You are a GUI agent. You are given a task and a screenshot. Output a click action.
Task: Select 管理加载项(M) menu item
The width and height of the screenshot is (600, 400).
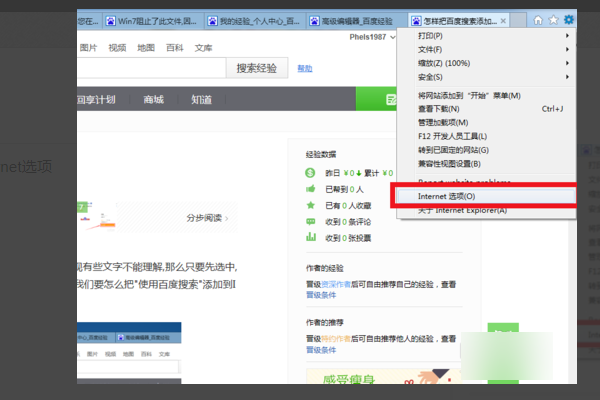[486, 122]
